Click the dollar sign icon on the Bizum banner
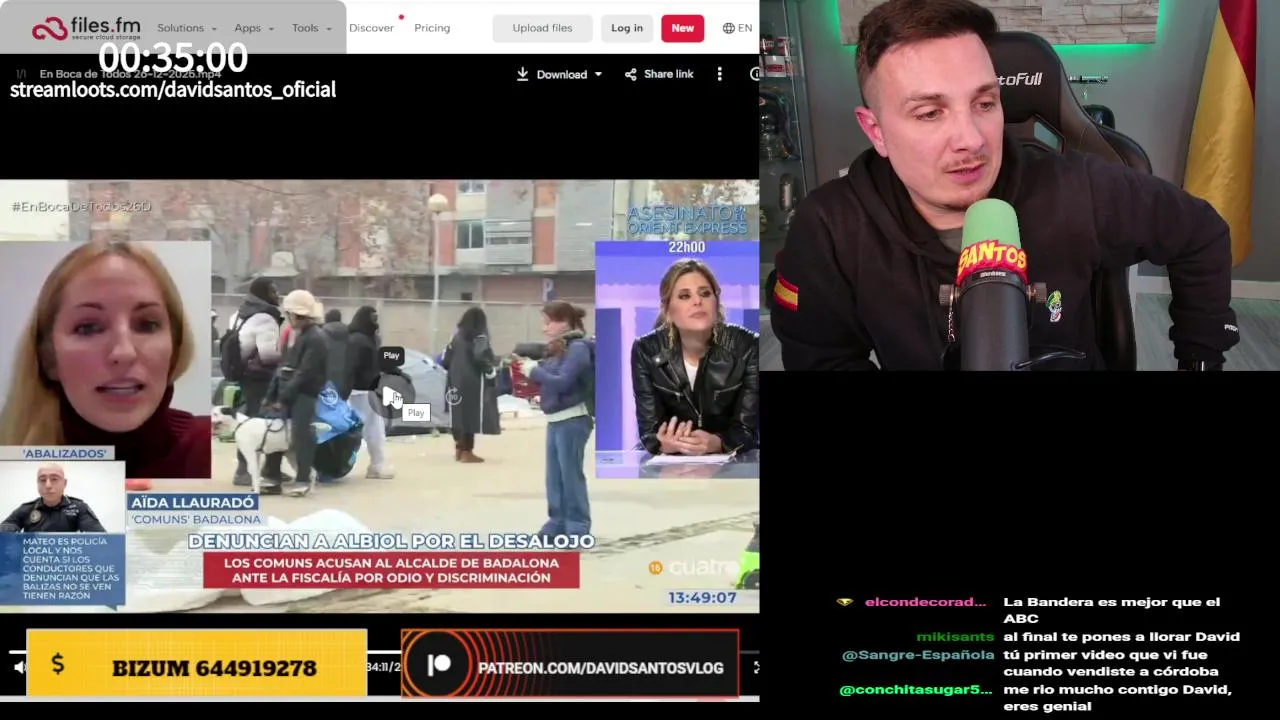1280x720 pixels. click(58, 664)
